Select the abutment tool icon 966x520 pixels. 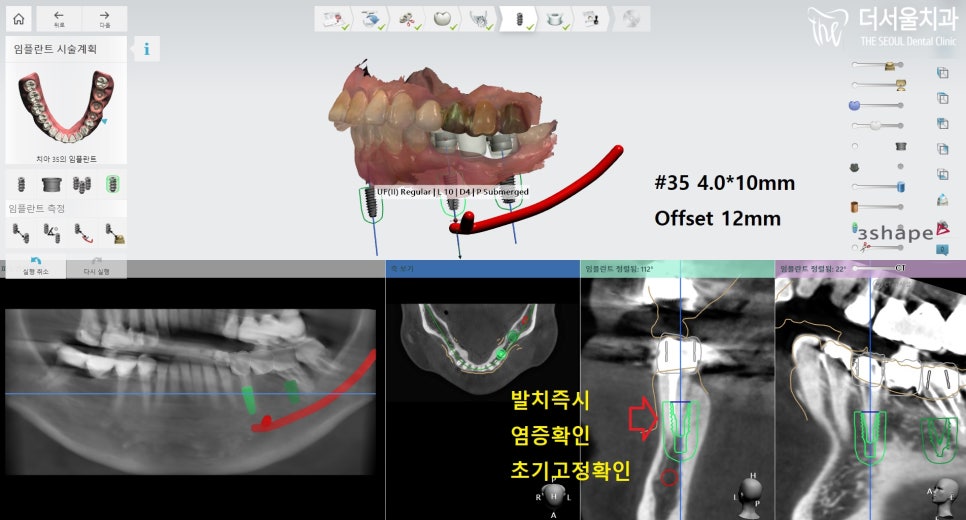pos(52,184)
